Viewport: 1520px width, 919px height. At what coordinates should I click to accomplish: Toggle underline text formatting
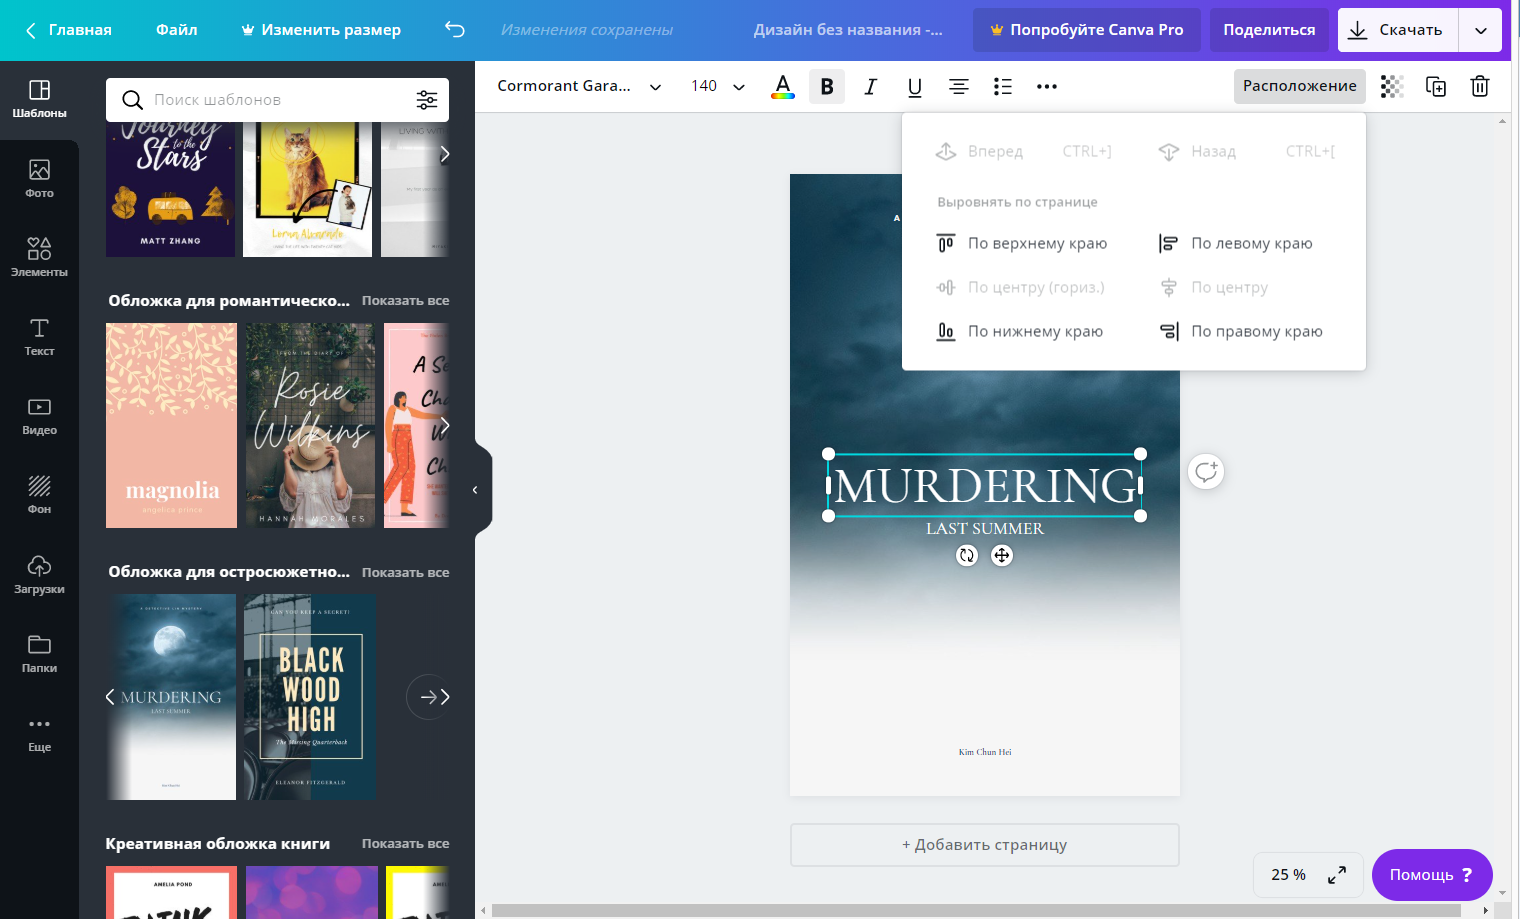[x=914, y=87]
